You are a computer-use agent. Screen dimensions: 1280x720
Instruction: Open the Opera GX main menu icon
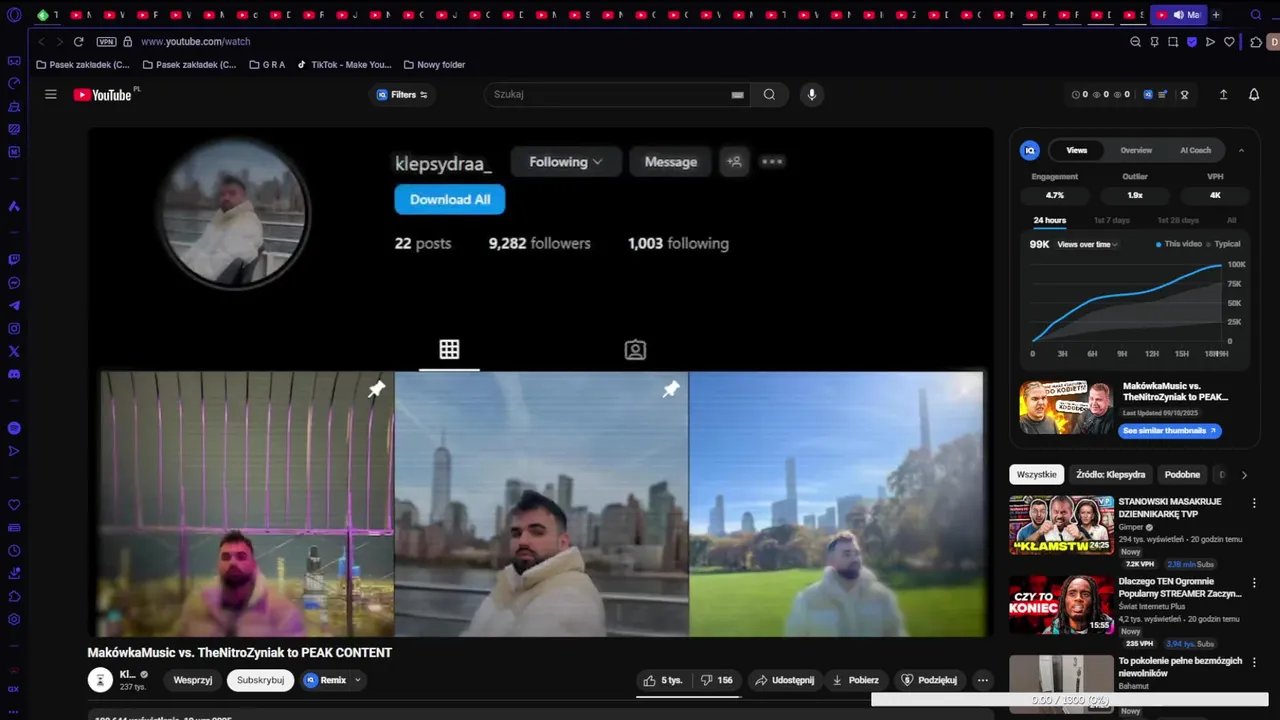[x=14, y=15]
